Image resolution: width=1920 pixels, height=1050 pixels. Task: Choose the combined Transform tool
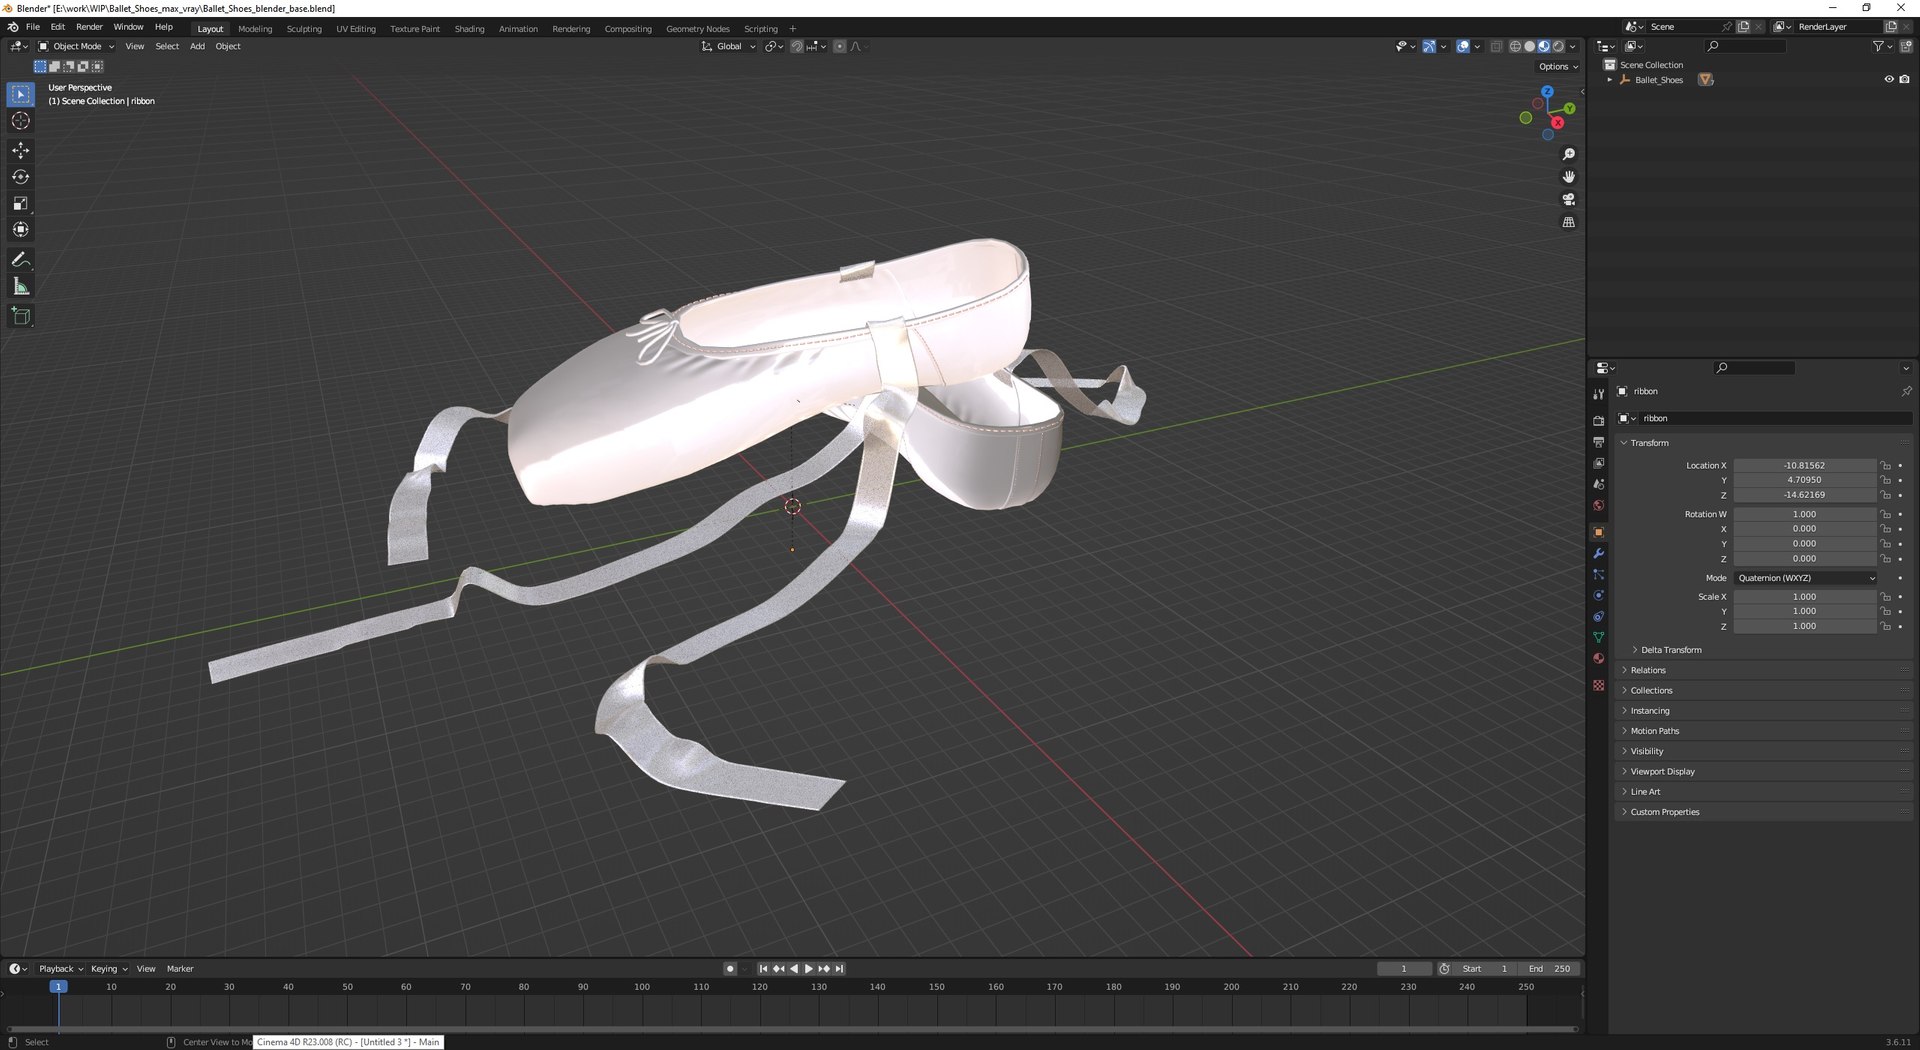[21, 230]
